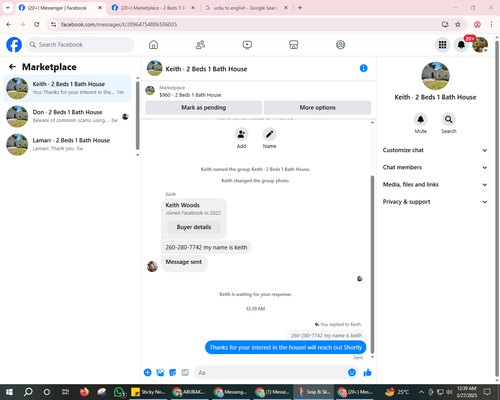Click the browser address bar URL
Viewport: 500px width, 400px height.
[119, 24]
